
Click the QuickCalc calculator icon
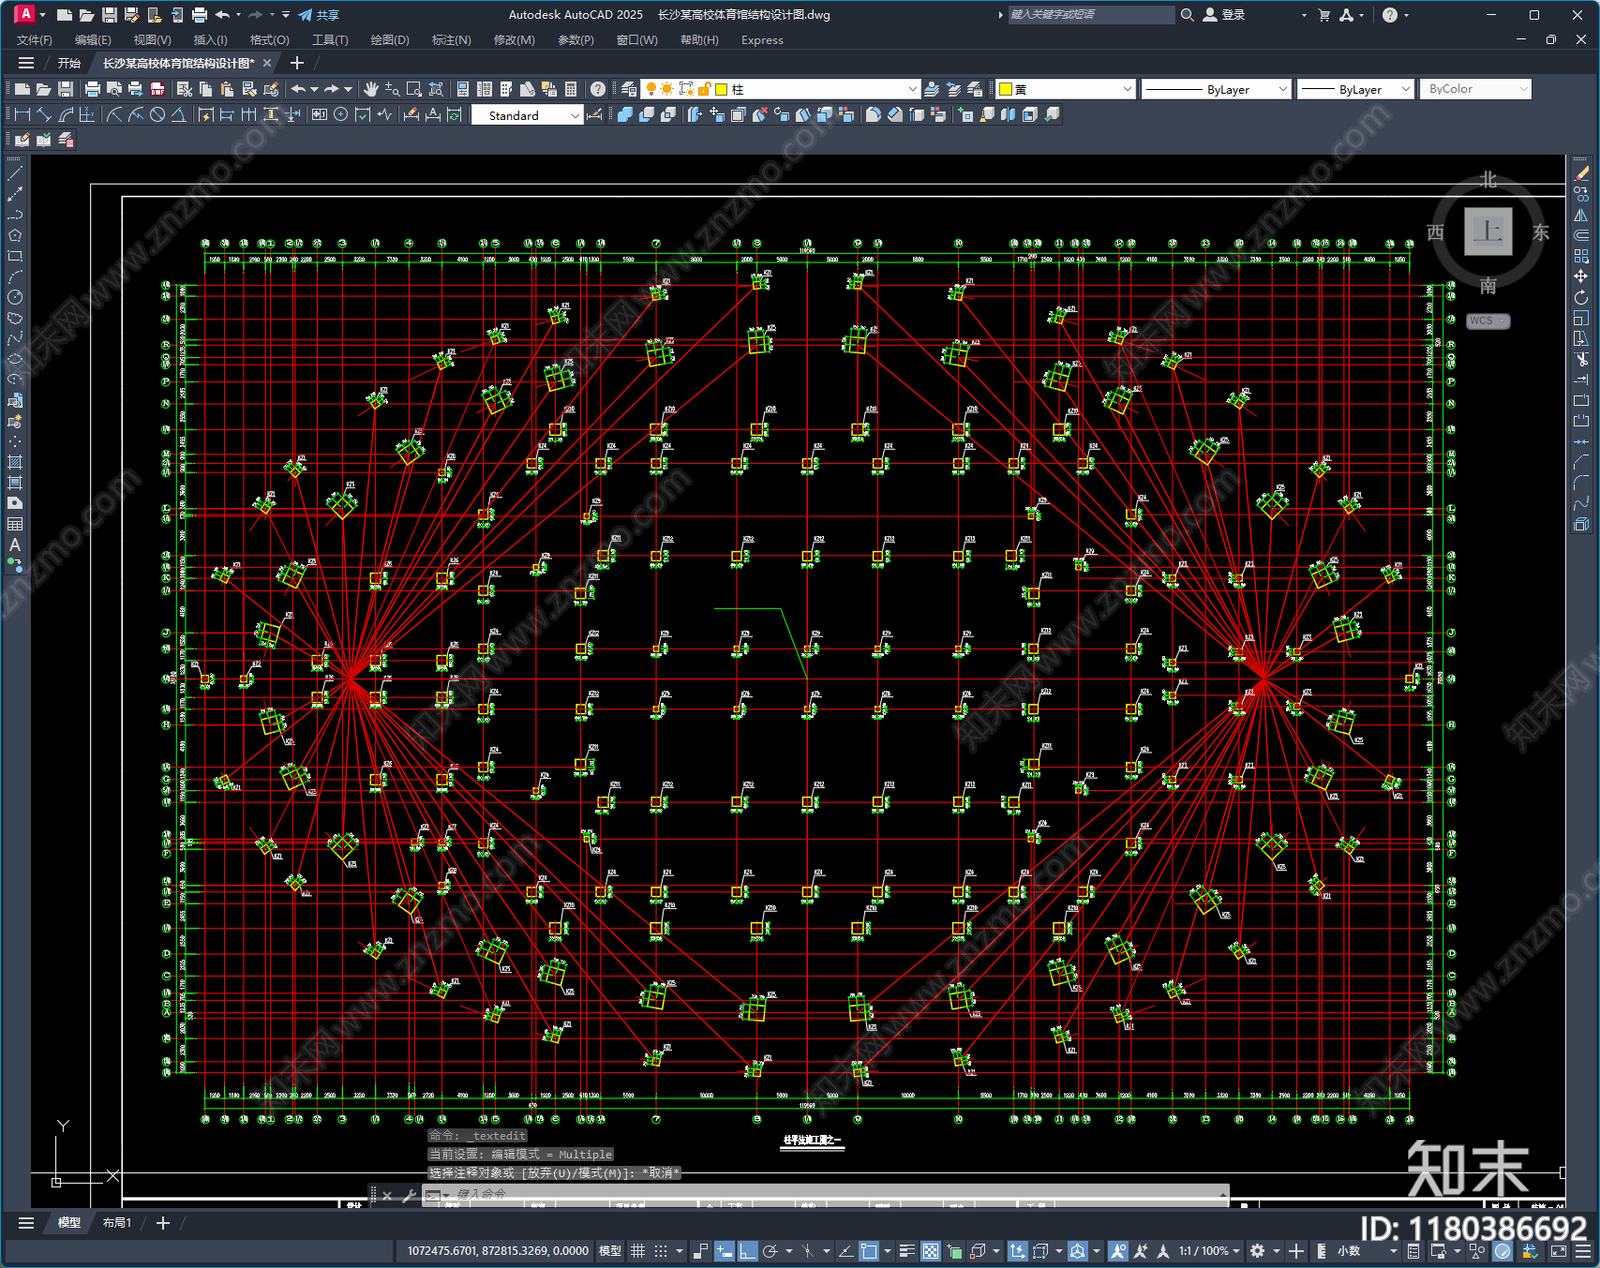[x=571, y=89]
